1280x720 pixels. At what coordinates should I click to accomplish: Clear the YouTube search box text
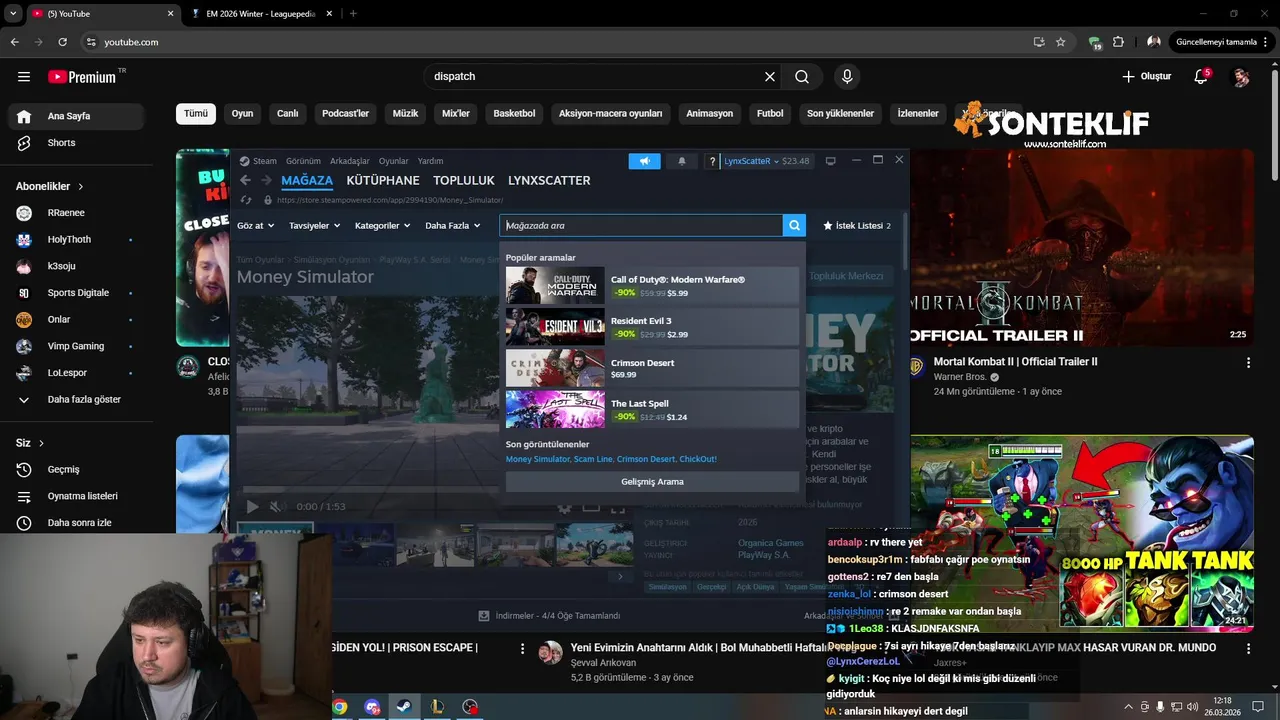click(x=770, y=77)
